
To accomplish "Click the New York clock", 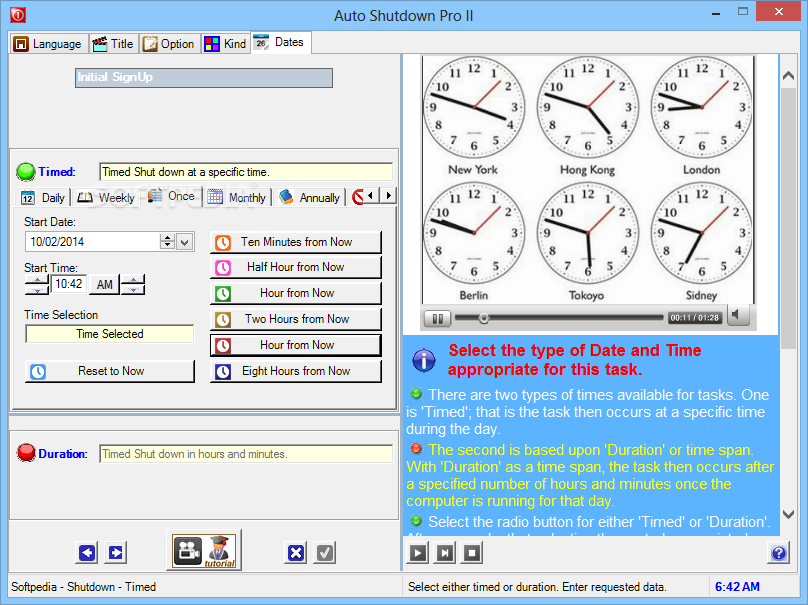I will 474,107.
